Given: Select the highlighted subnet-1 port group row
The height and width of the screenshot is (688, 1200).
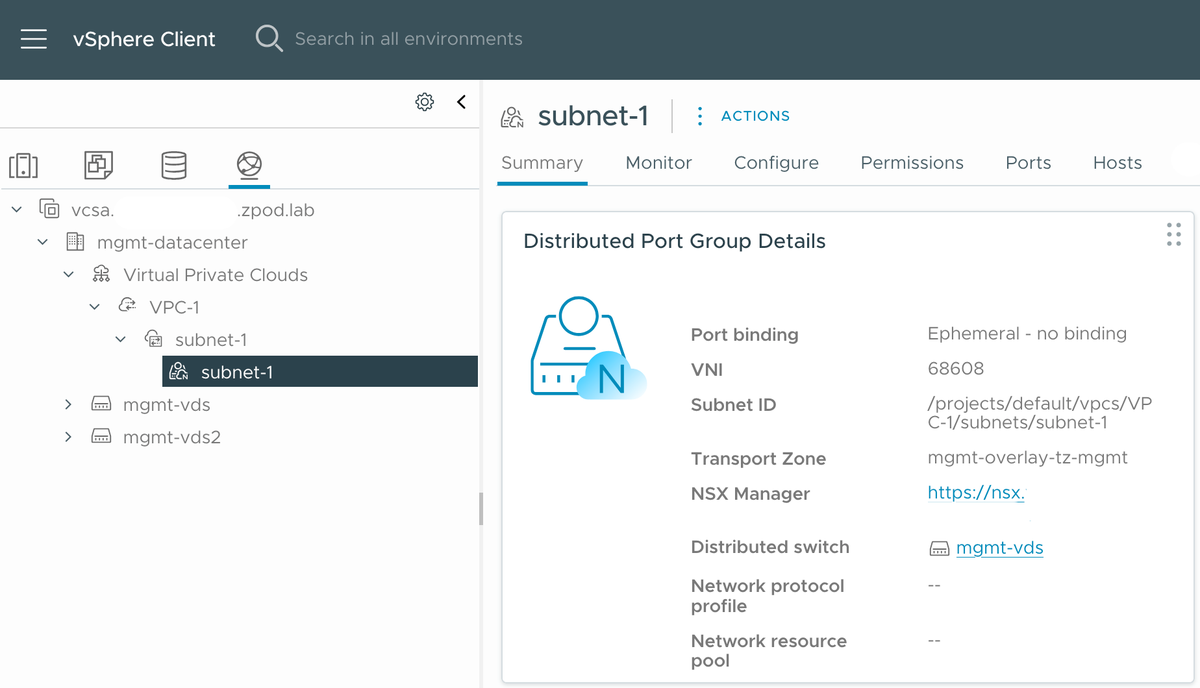Looking at the screenshot, I should pos(320,372).
